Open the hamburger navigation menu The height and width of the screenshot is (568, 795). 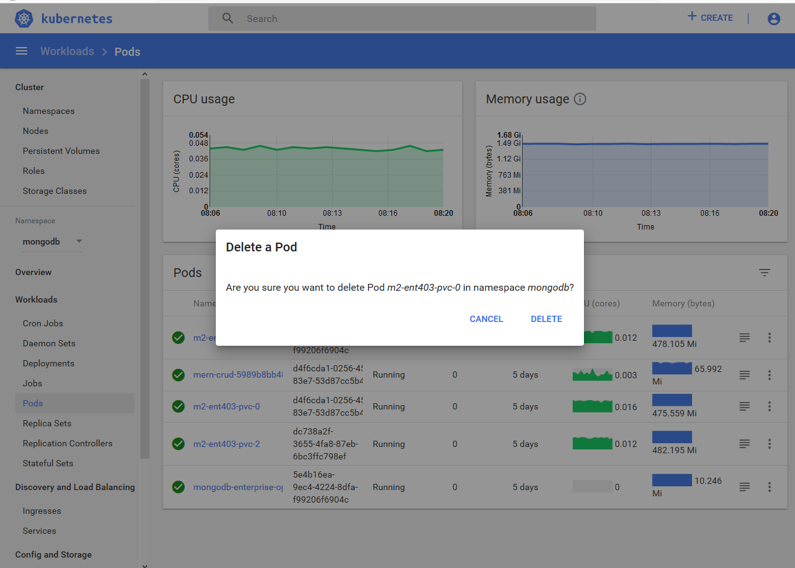21,51
